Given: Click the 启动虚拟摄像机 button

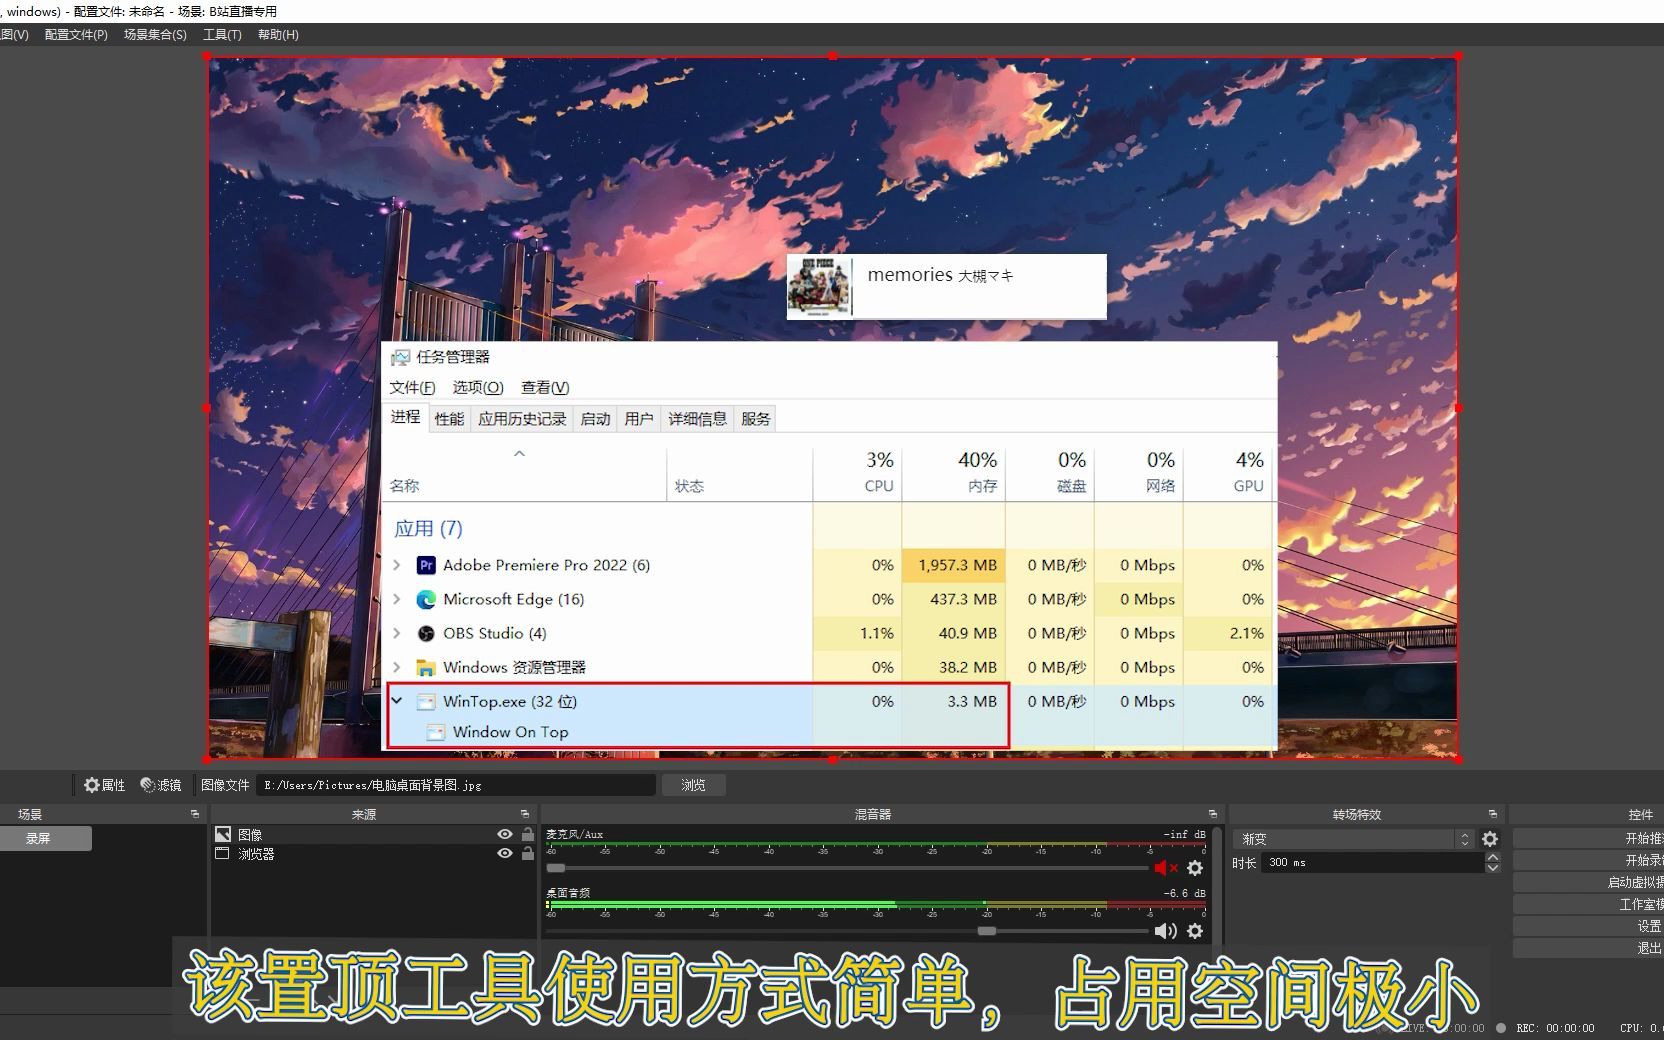Looking at the screenshot, I should [x=1588, y=883].
